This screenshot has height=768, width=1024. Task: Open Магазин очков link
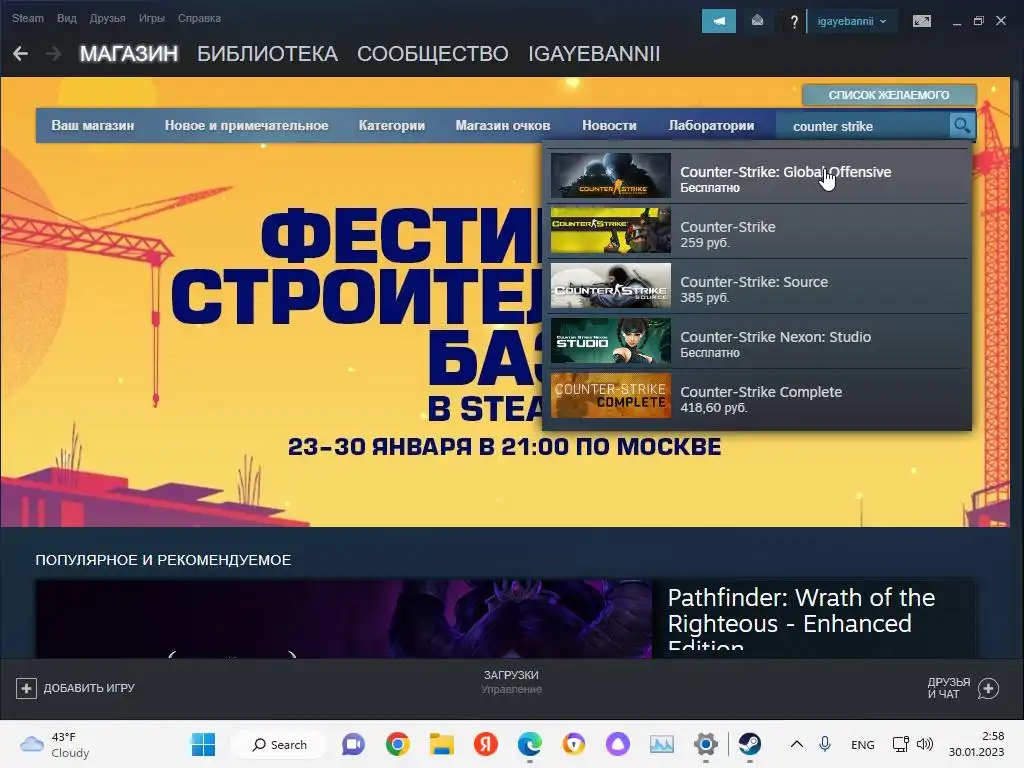pos(503,125)
